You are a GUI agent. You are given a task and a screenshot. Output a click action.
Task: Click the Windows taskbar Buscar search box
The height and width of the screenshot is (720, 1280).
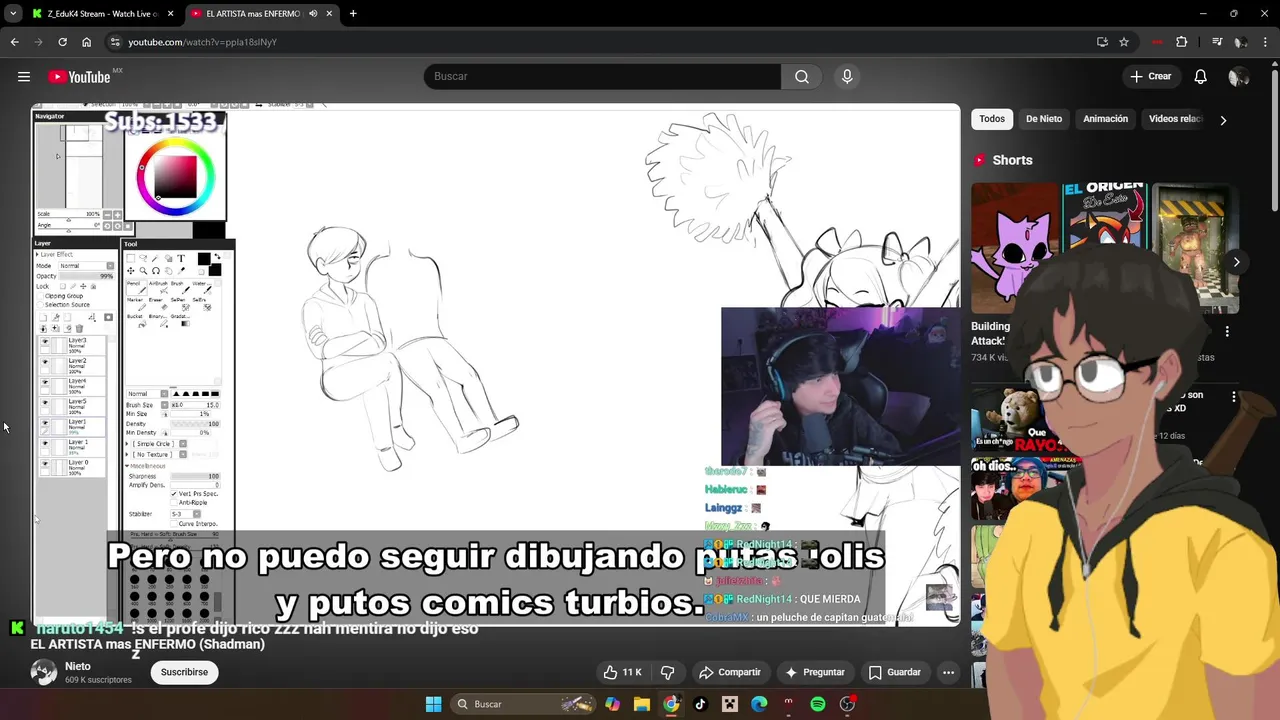[523, 704]
